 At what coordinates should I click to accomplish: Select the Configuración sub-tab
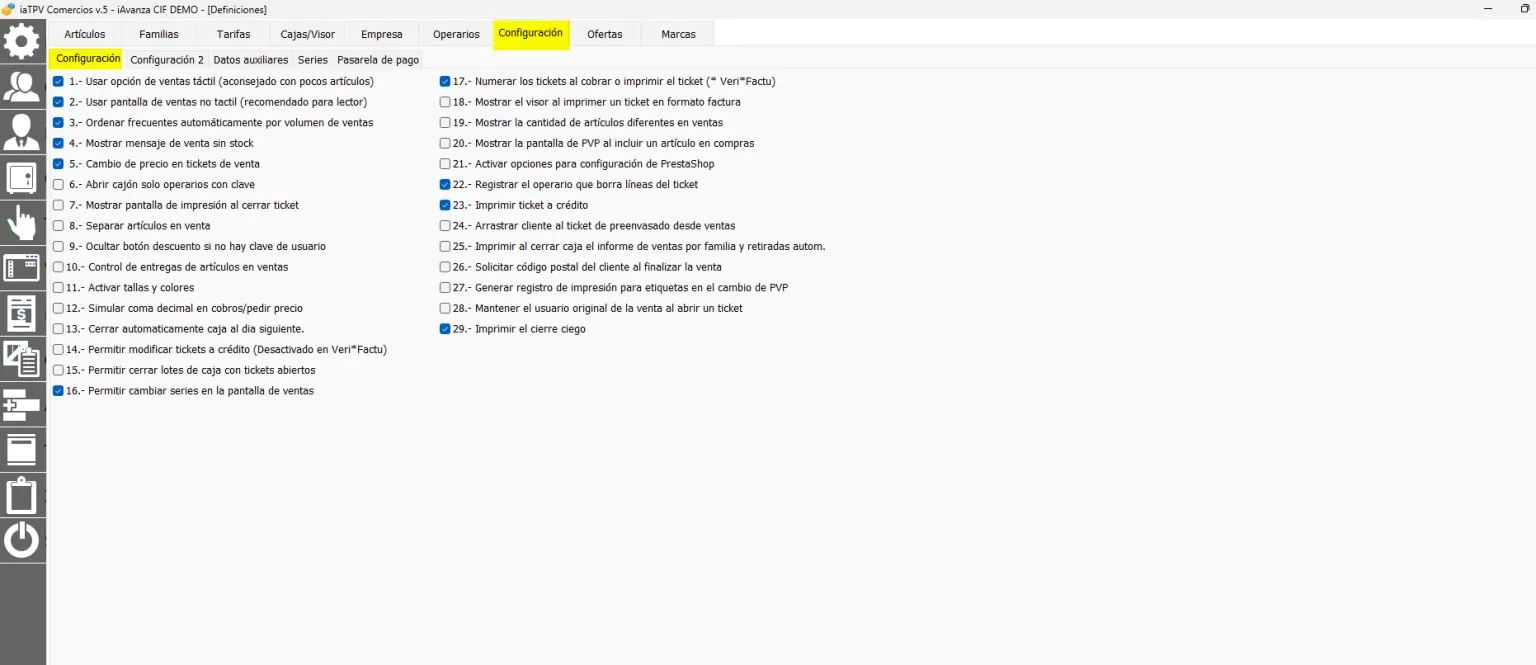[88, 59]
